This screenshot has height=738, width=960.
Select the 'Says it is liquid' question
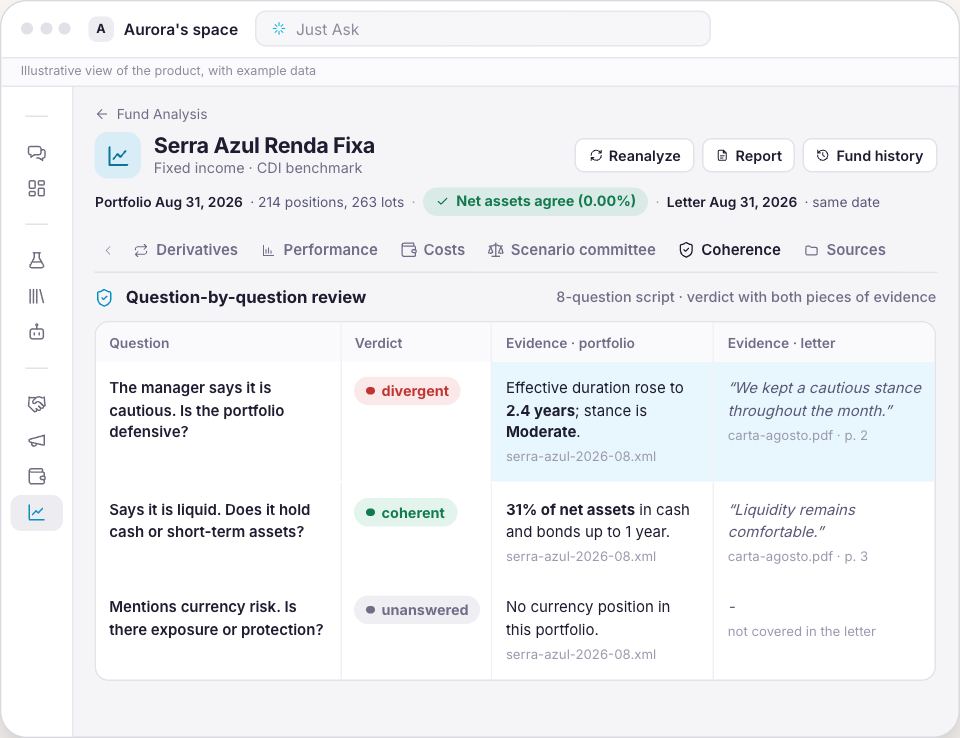coord(209,521)
